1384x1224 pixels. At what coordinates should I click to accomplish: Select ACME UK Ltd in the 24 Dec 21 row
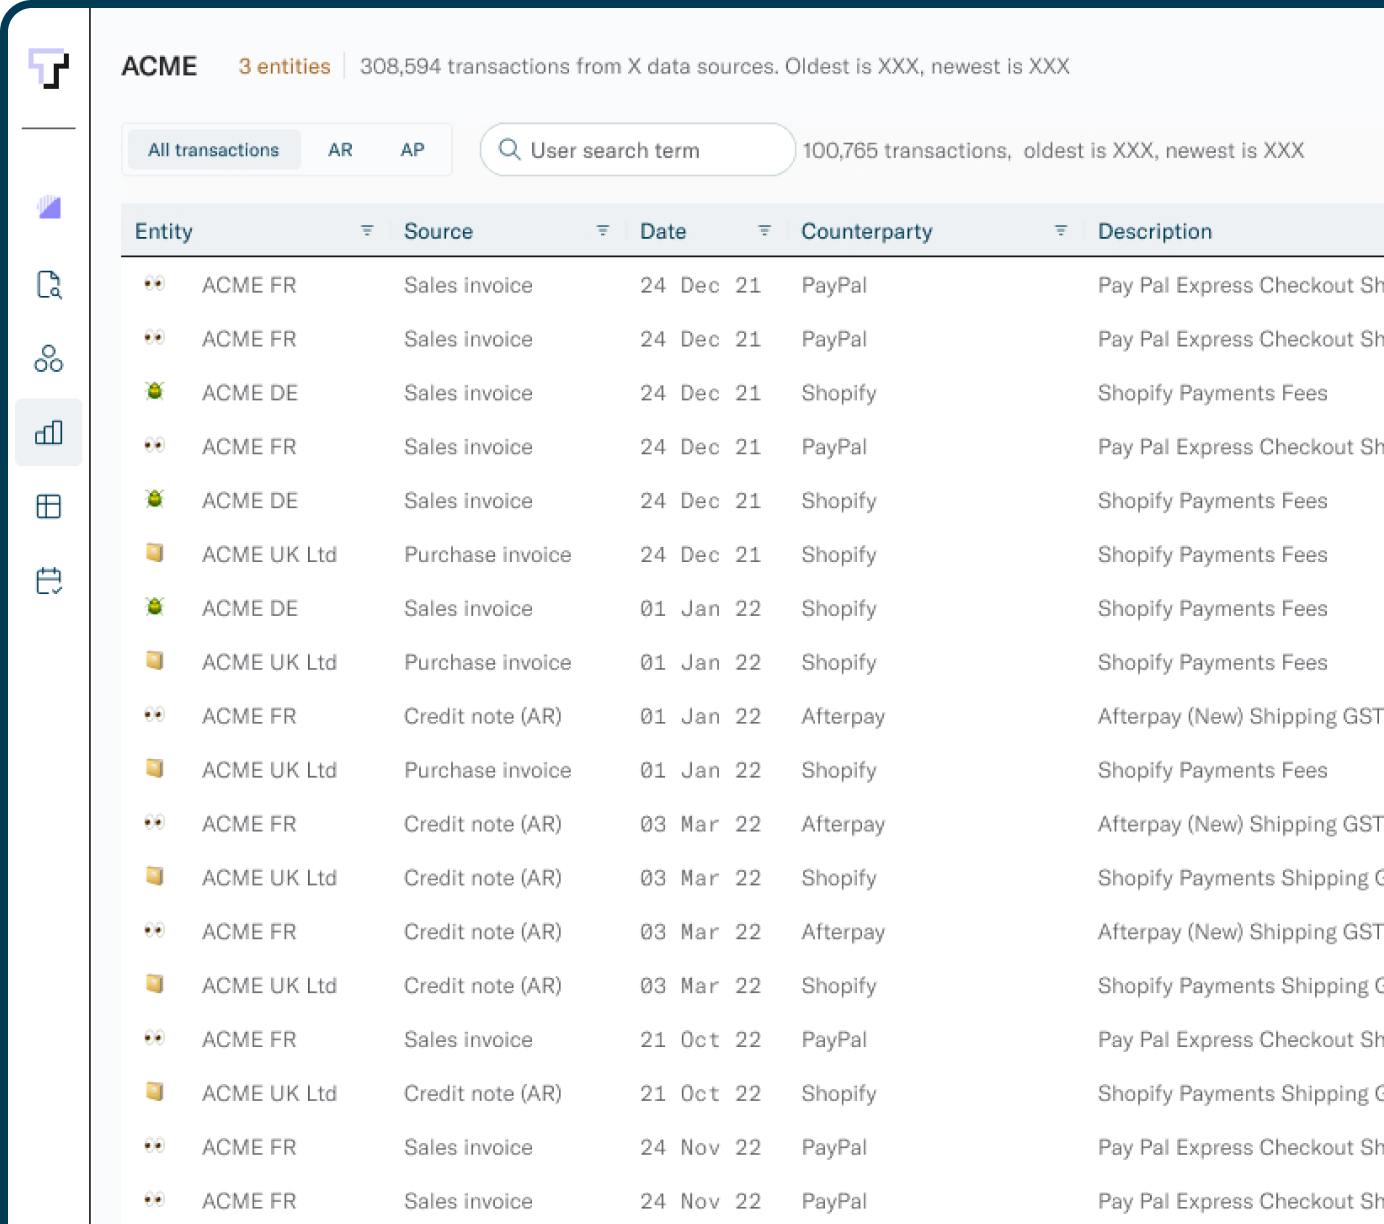(269, 554)
